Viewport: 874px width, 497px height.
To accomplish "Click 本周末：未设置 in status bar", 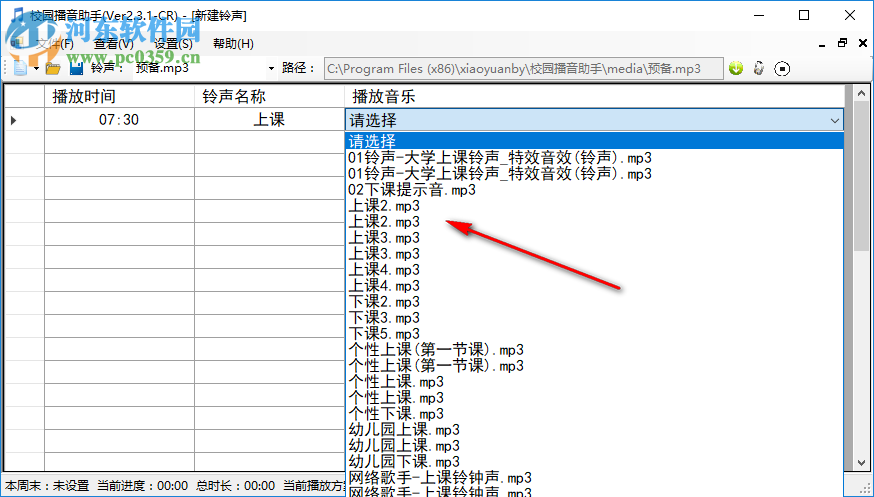I will (x=47, y=486).
